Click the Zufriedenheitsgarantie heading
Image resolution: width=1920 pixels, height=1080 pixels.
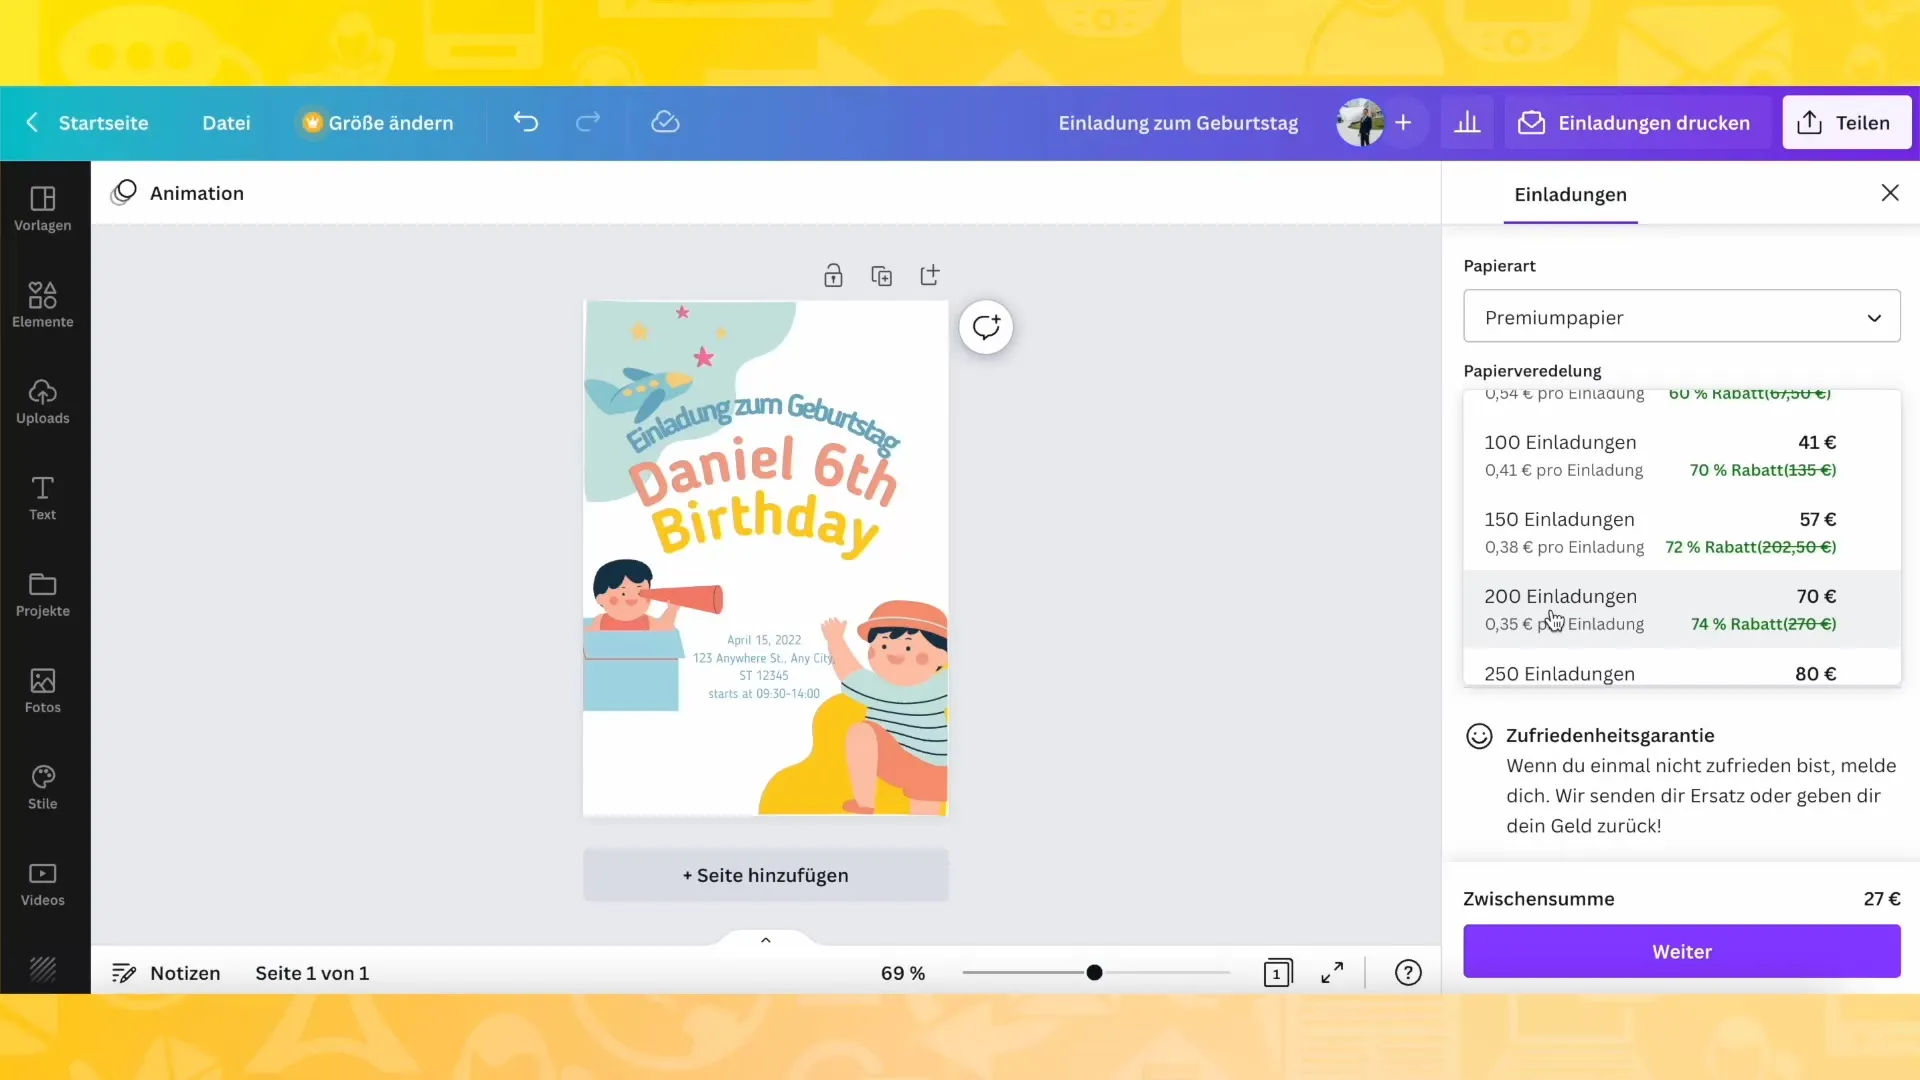pyautogui.click(x=1610, y=735)
